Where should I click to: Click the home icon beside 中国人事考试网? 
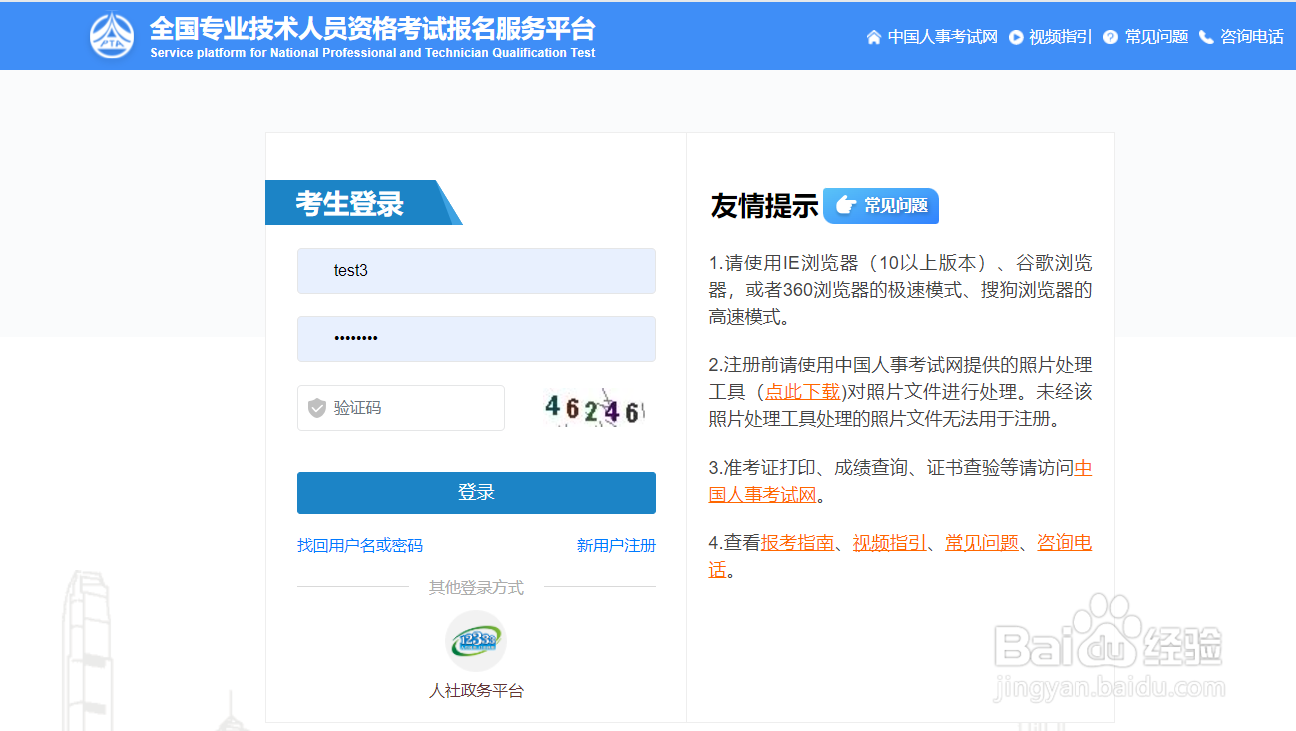click(875, 36)
